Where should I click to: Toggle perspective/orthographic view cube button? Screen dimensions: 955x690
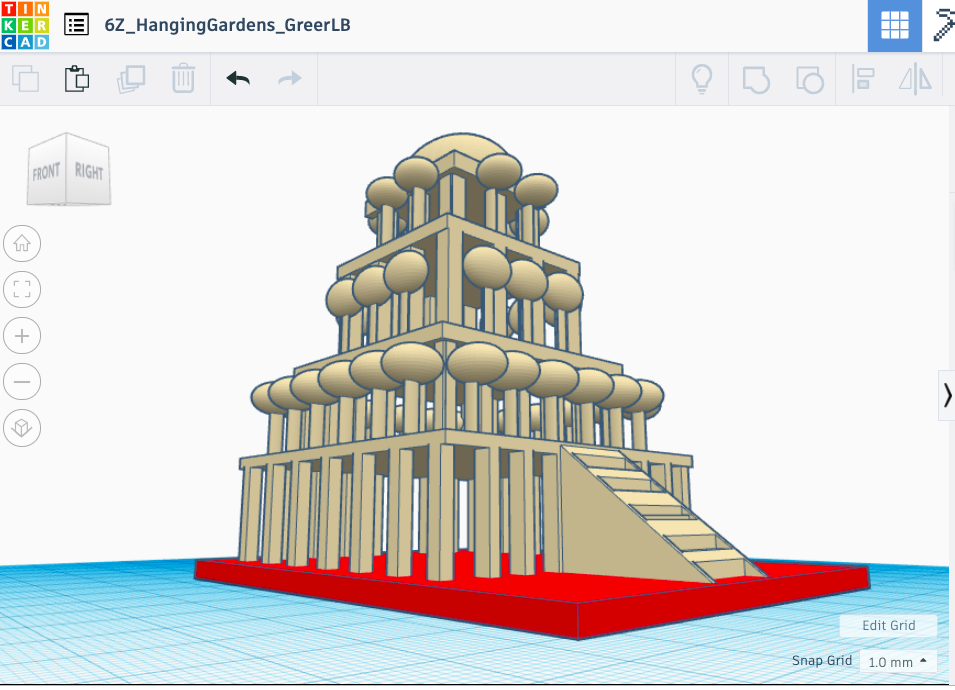(x=22, y=429)
